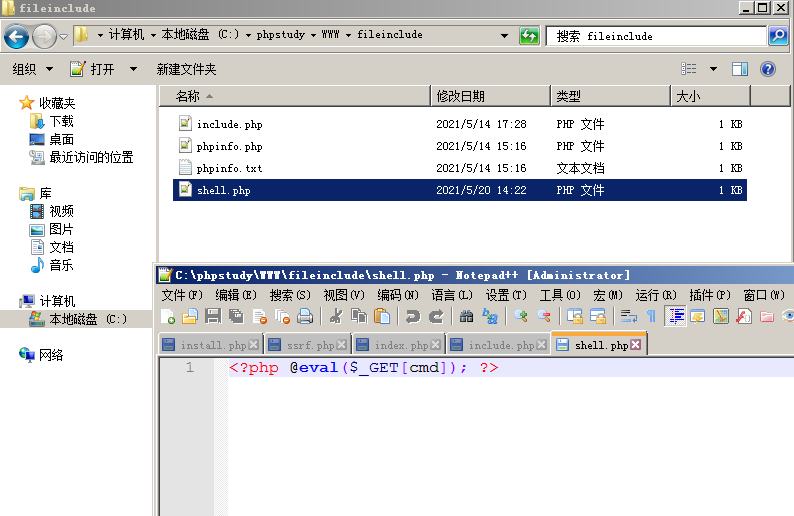Open the 语言(L) menu
794x516 pixels.
coord(452,295)
